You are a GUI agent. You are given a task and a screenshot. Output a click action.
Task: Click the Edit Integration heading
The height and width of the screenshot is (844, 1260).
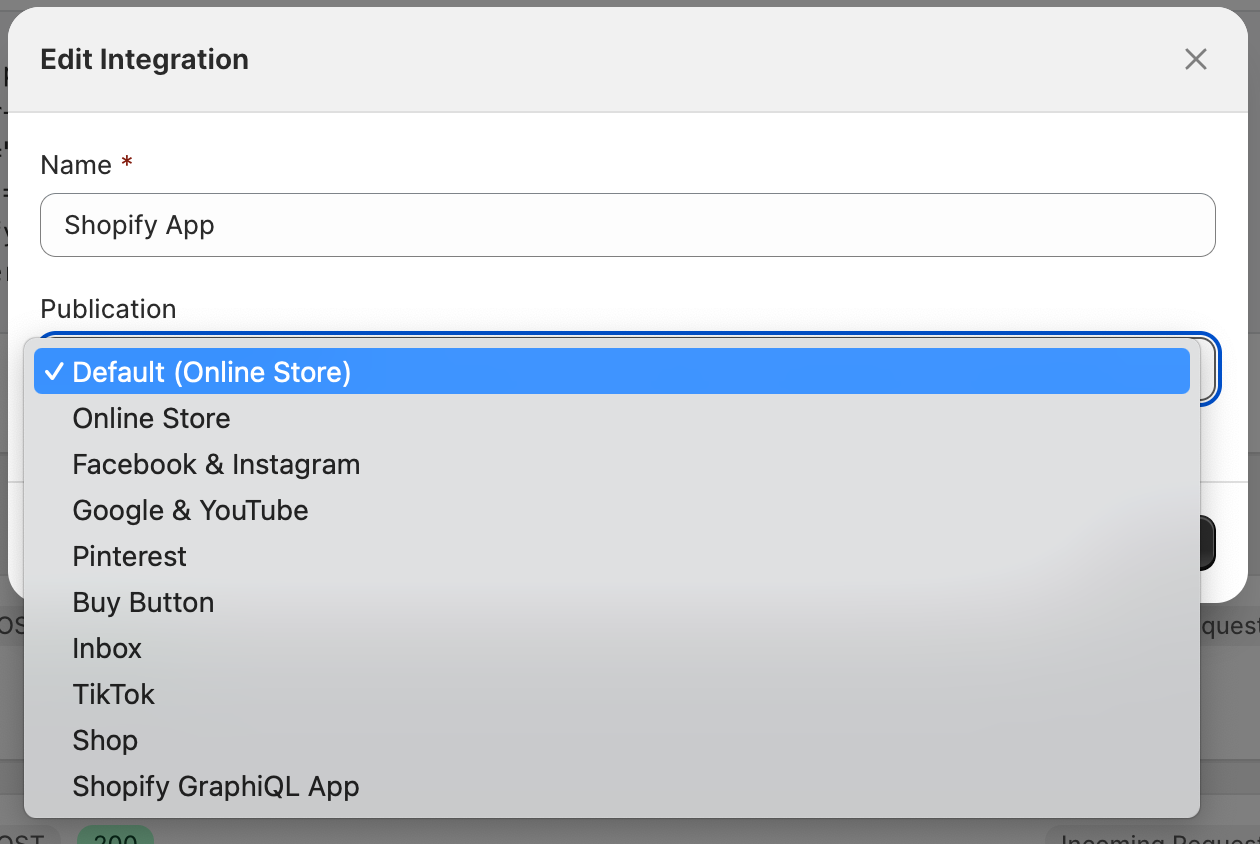click(144, 60)
